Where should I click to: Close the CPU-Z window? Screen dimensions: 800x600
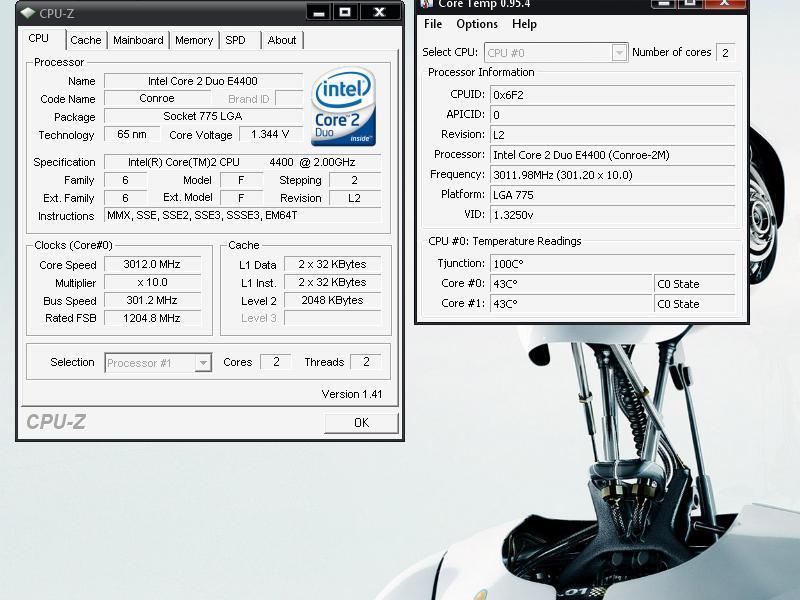379,12
